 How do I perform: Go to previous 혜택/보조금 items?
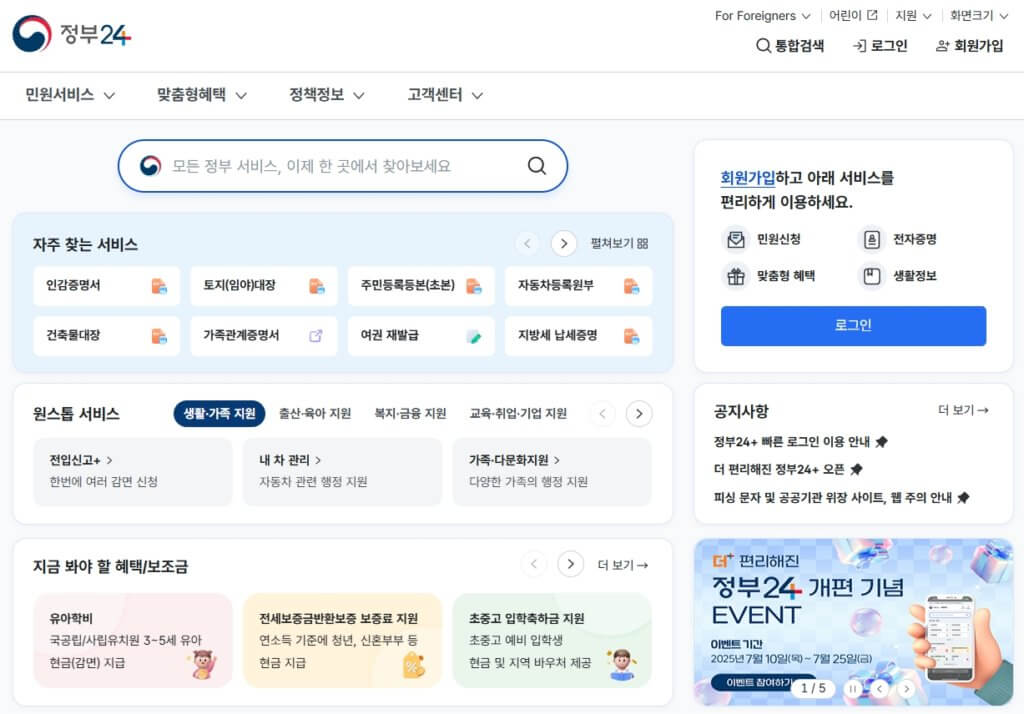[534, 564]
